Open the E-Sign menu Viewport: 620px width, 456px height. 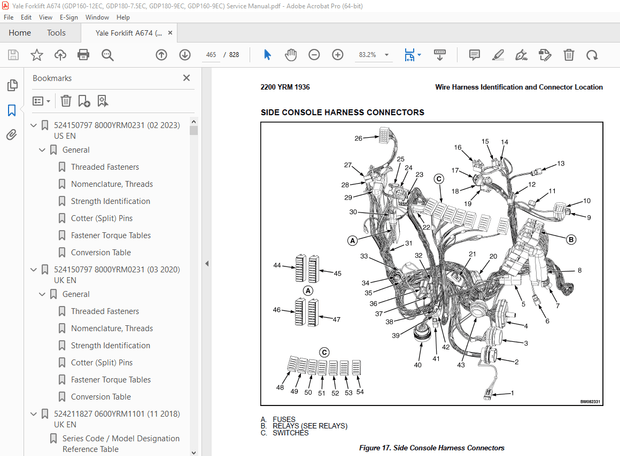click(68, 17)
